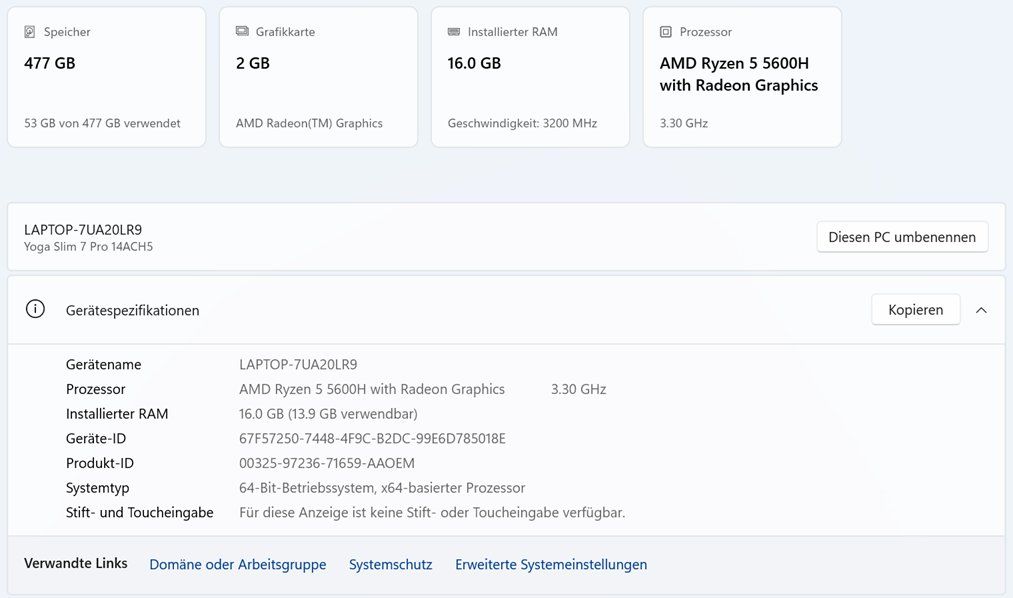Click 'AMD Ryzen 5 5600H with Radeon Graphics' card title
This screenshot has width=1013, height=598.
tap(738, 74)
